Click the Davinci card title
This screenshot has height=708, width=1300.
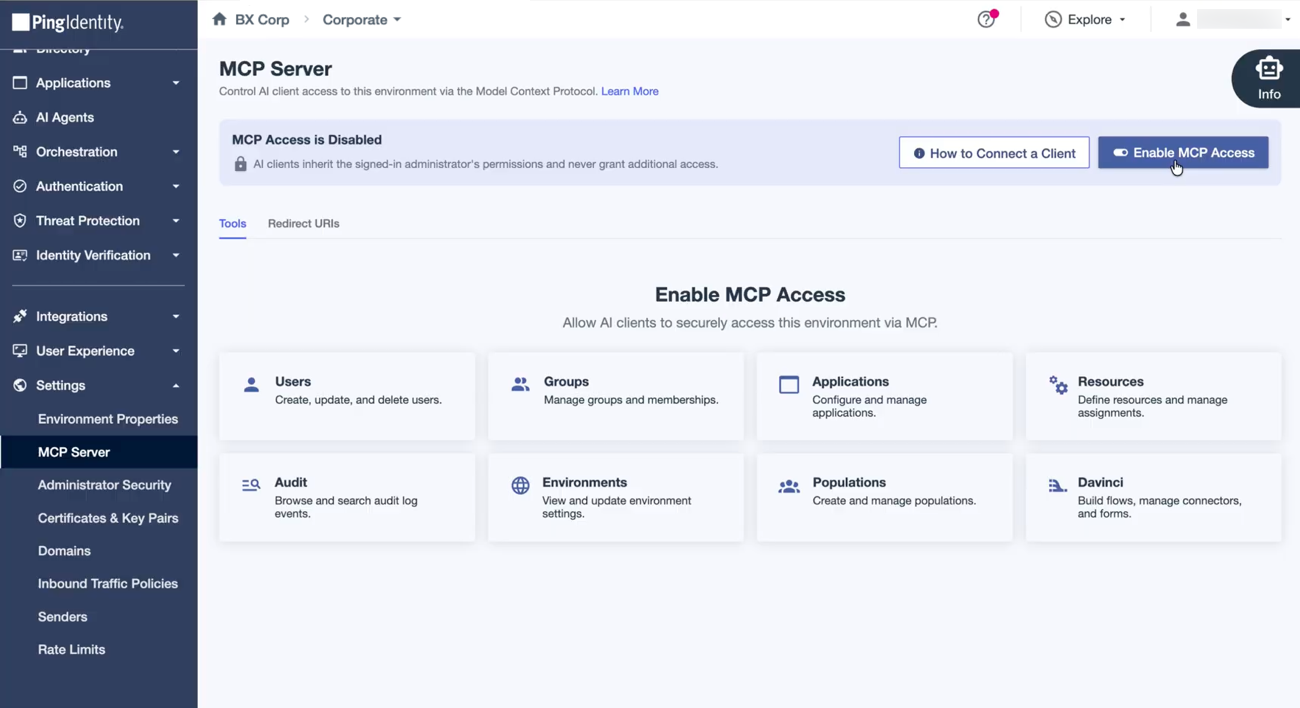[1101, 483]
